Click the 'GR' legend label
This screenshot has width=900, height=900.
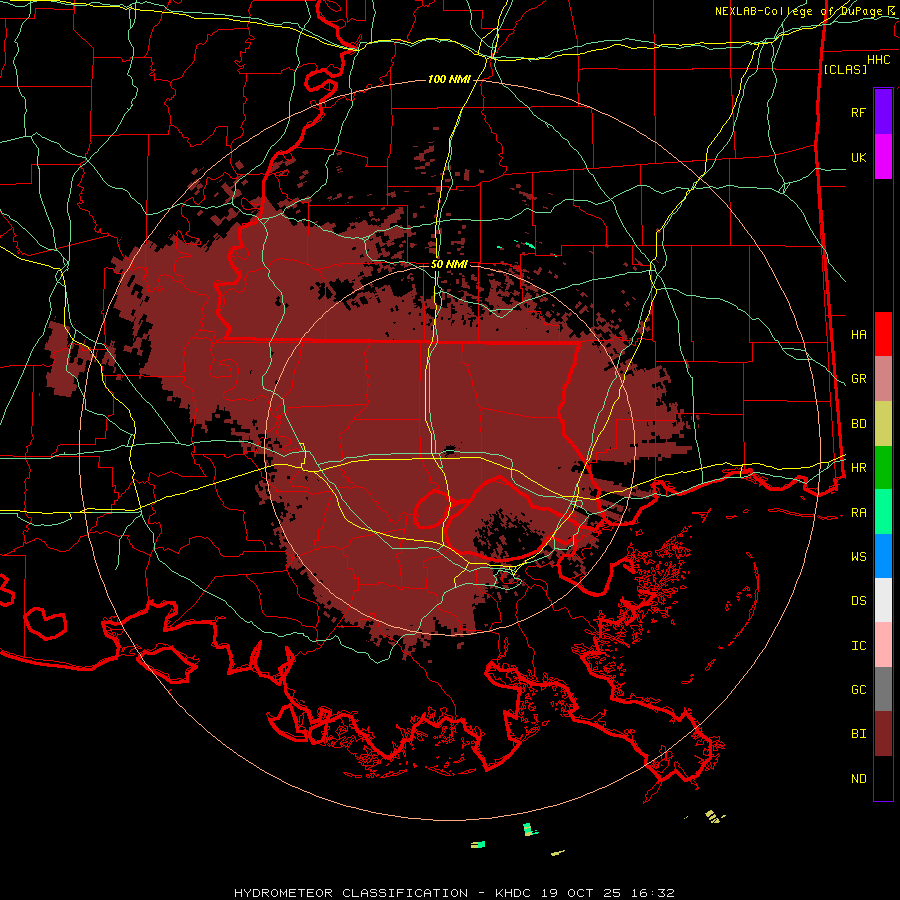(858, 379)
